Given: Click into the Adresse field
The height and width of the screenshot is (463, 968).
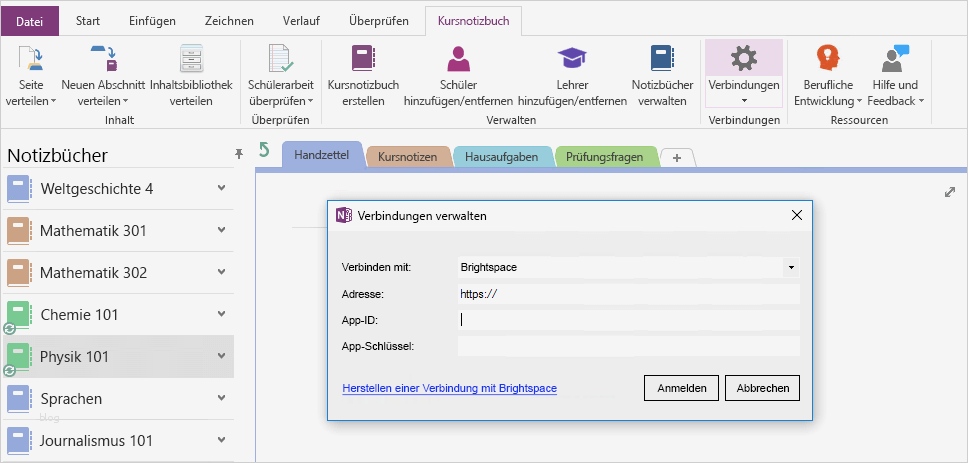Looking at the screenshot, I should click(x=628, y=294).
